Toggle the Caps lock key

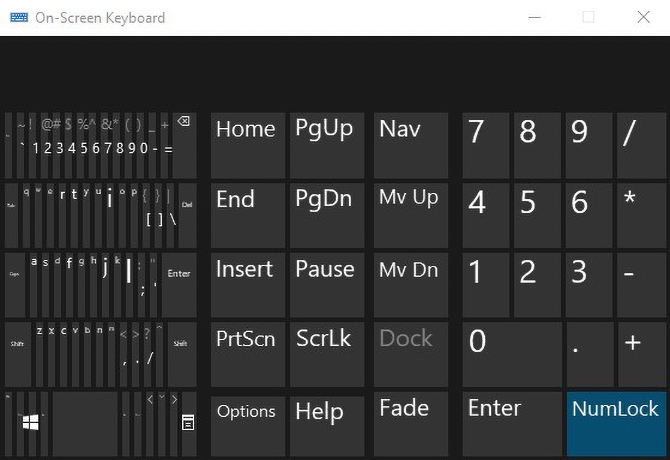point(15,283)
